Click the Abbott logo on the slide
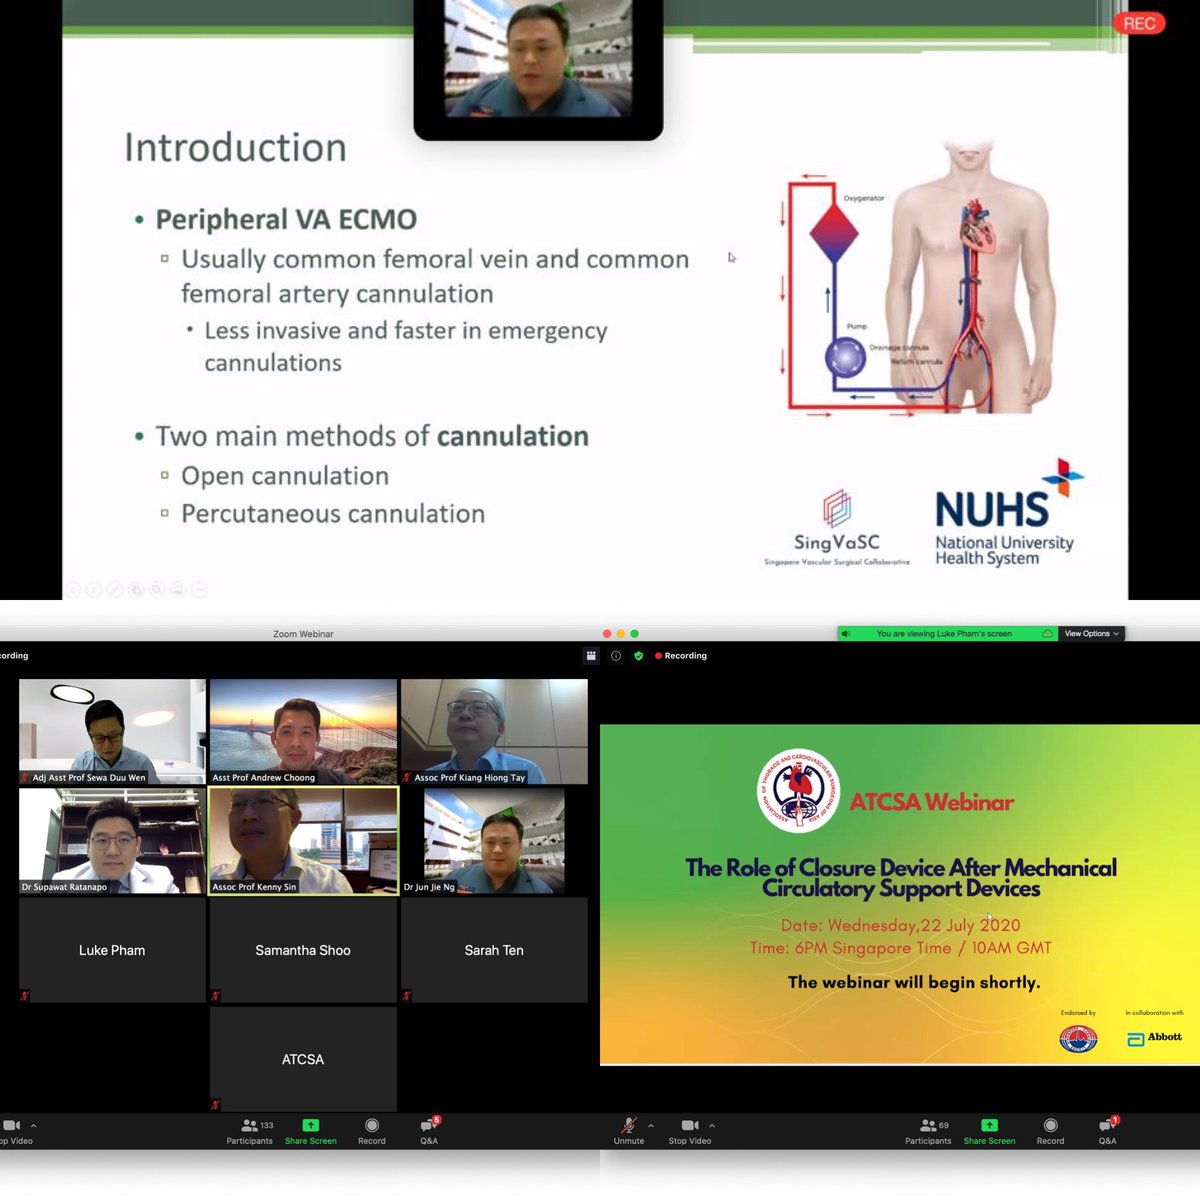This screenshot has height=1200, width=1200. (1155, 1038)
